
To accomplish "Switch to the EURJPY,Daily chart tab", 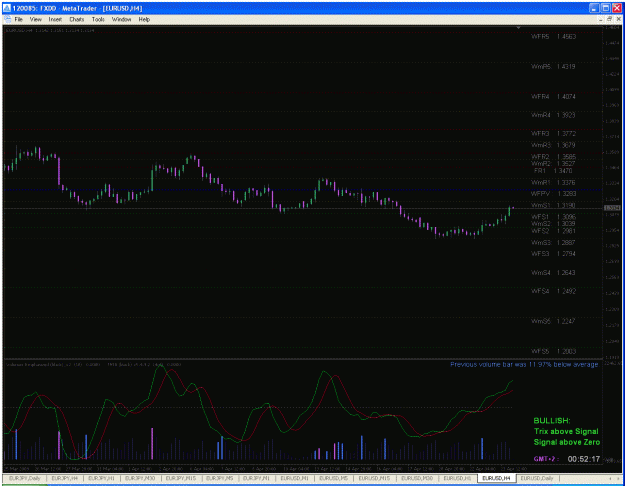I will 25,478.
